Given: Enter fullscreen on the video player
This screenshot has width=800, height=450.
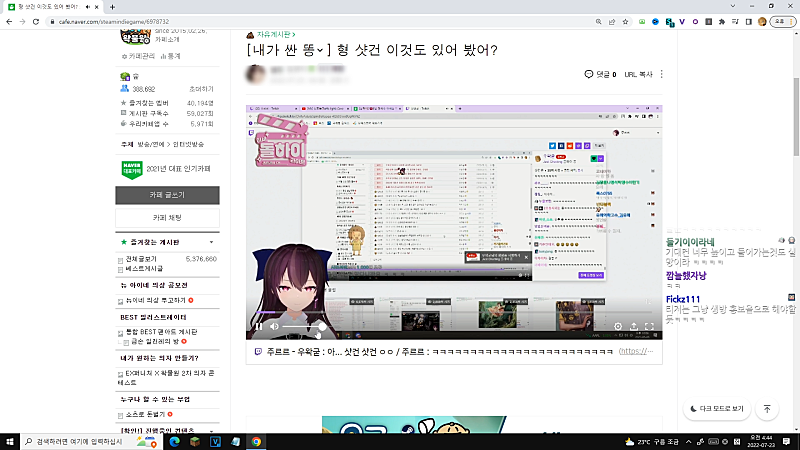Looking at the screenshot, I should click(649, 326).
